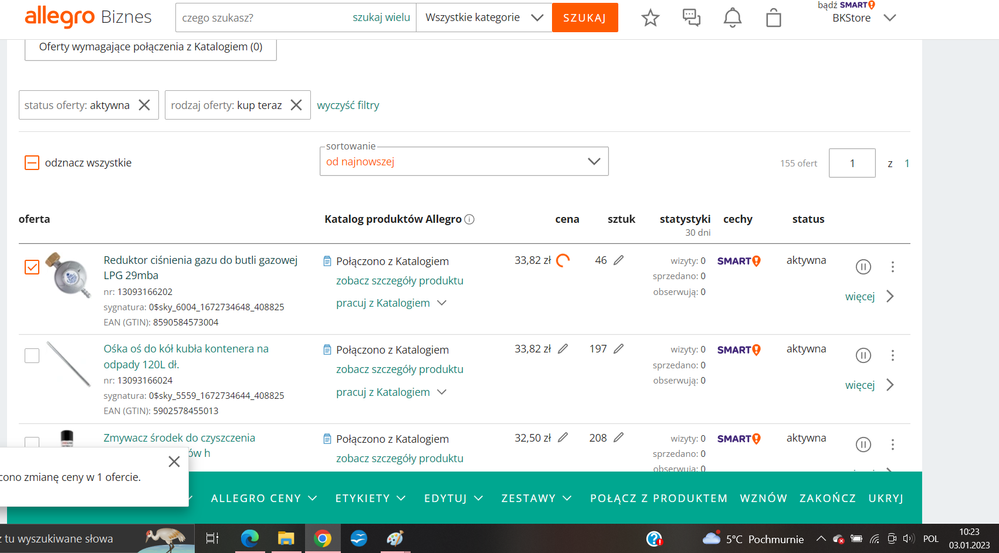Viewport: 999px width, 553px height.
Task: Edit quantity pencil for Ośka offer
Action: pos(618,348)
